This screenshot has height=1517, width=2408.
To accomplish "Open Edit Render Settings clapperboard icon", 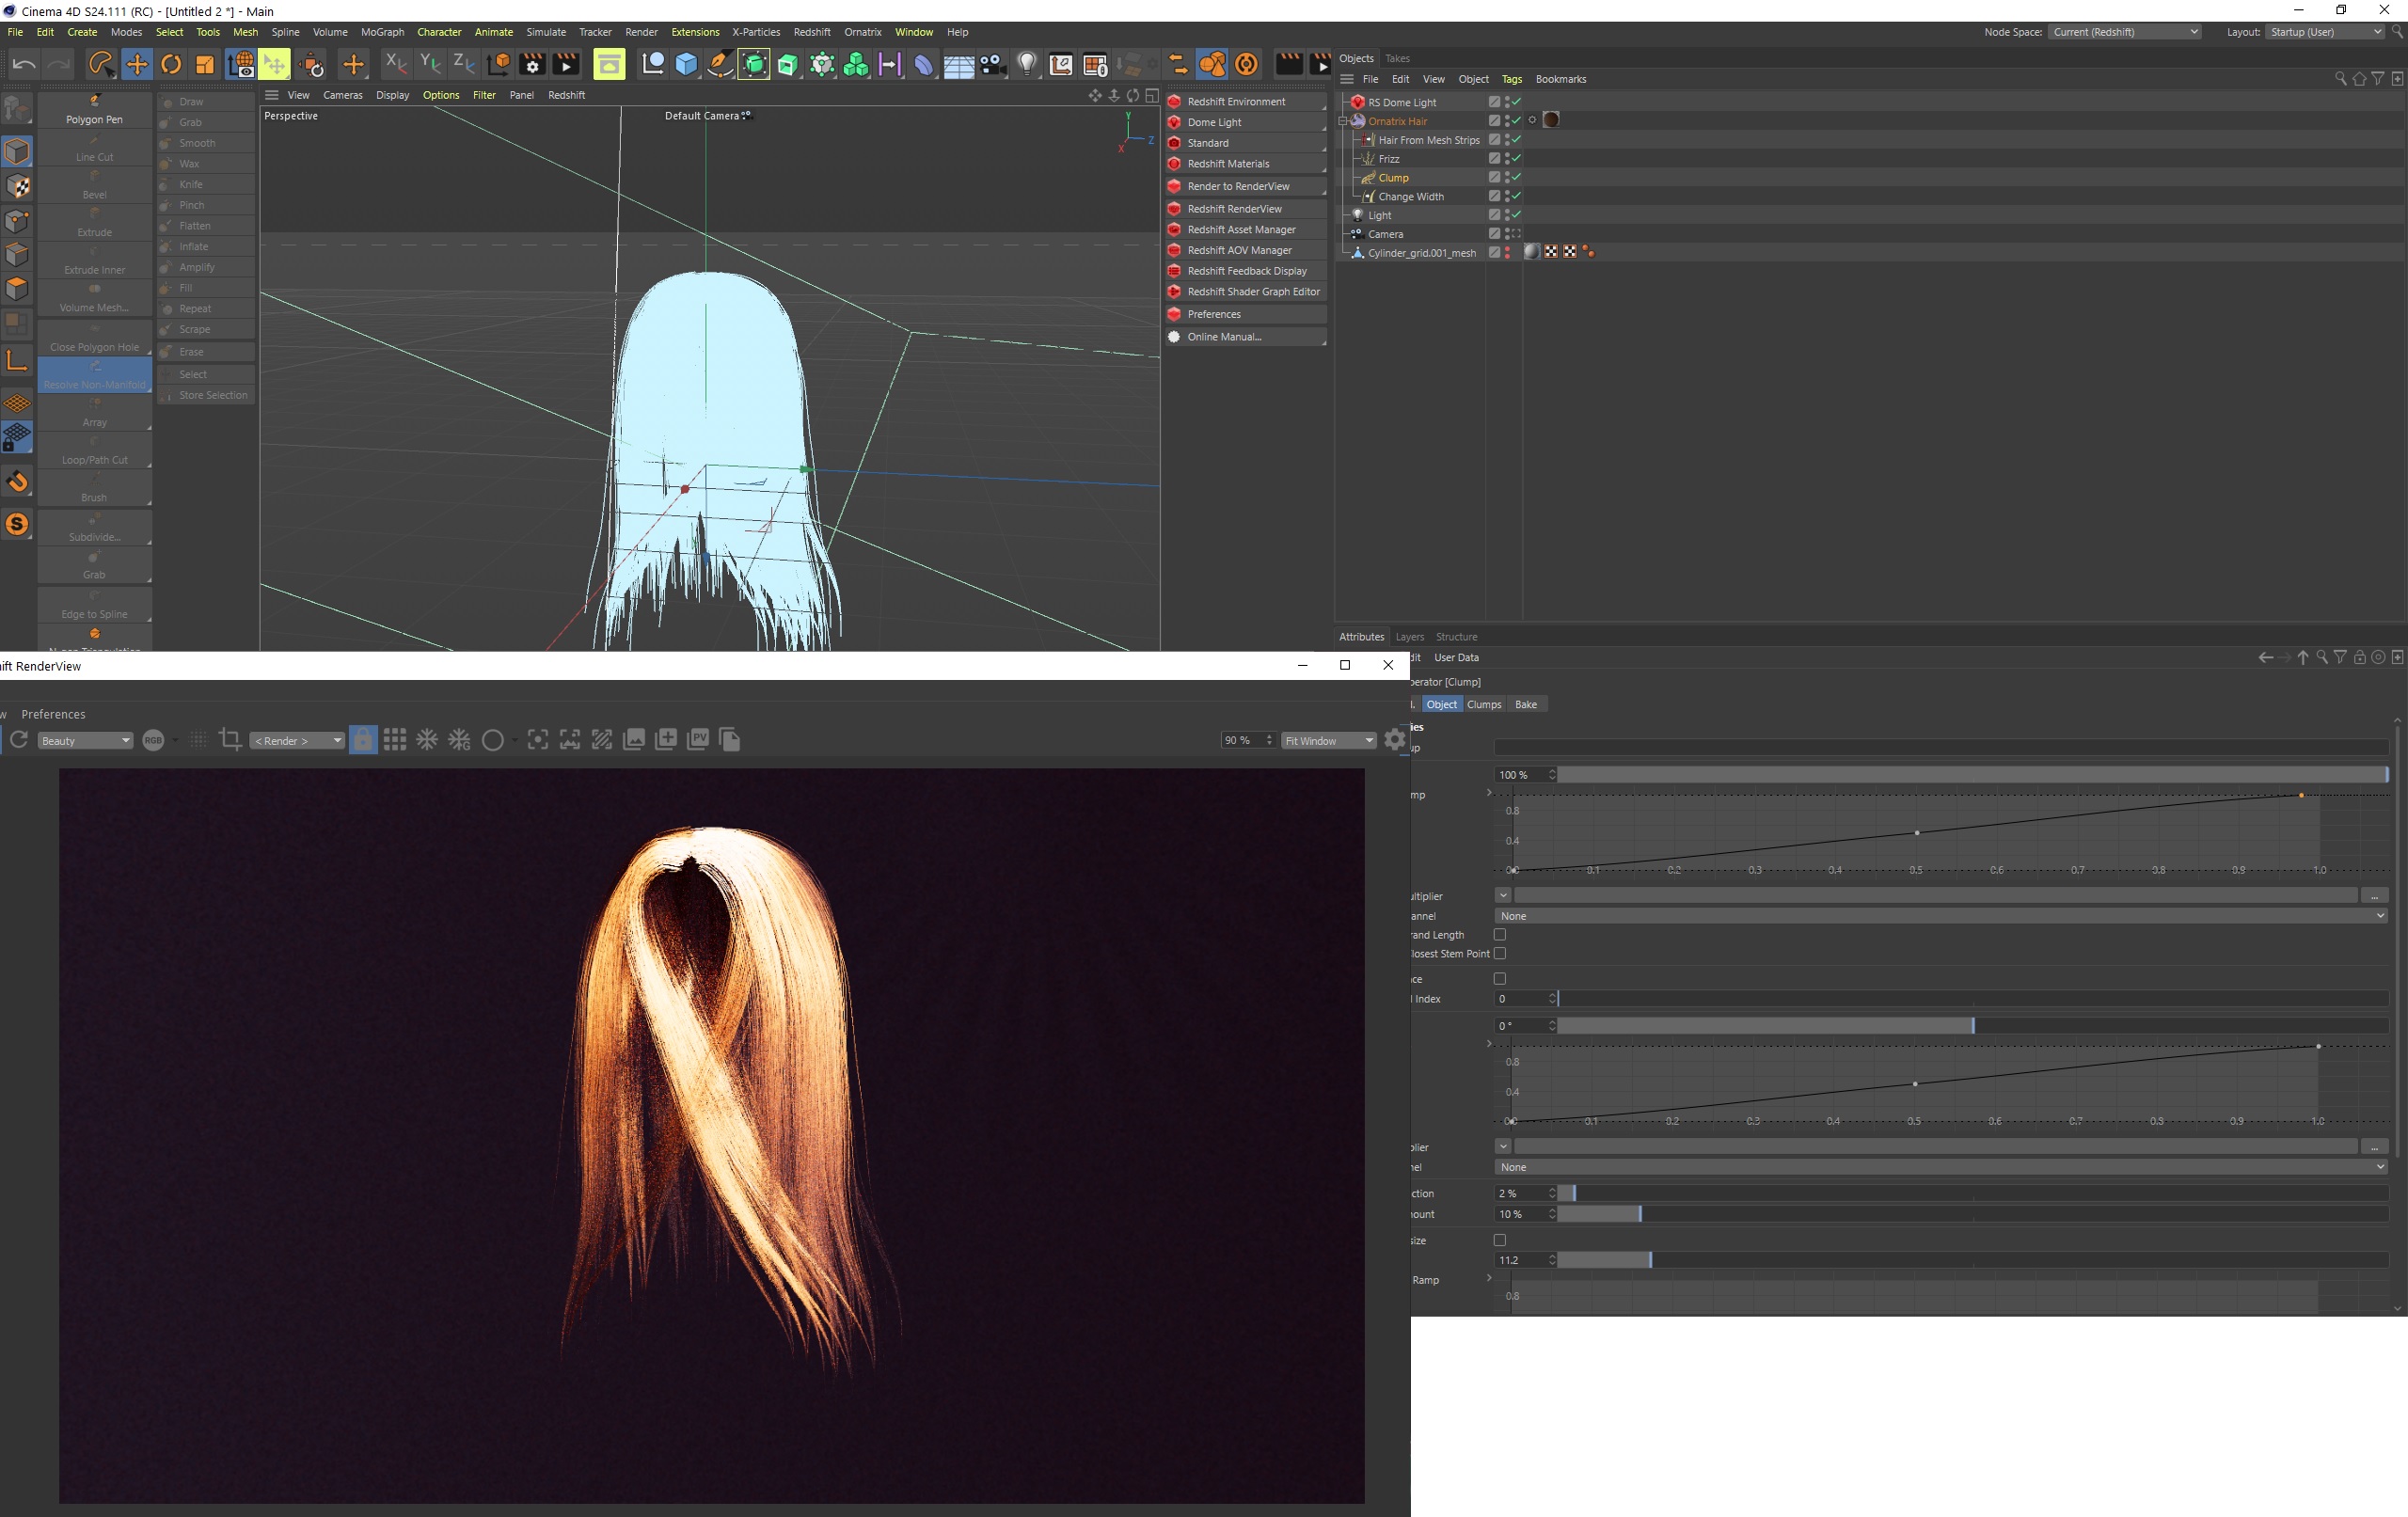I will pyautogui.click(x=532, y=65).
